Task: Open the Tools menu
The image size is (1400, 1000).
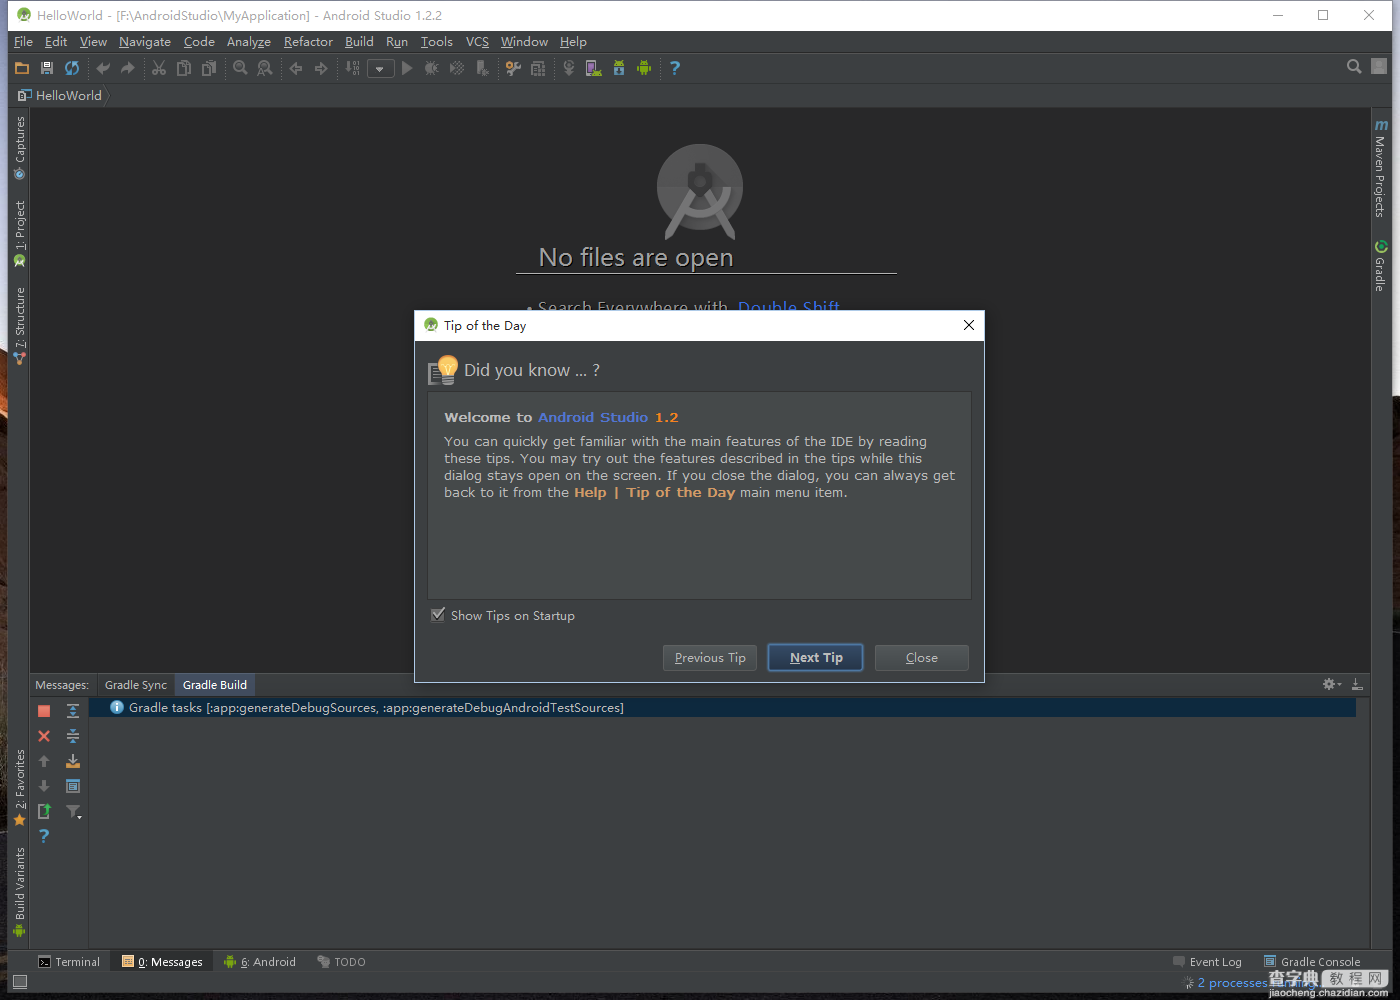Action: coord(437,42)
